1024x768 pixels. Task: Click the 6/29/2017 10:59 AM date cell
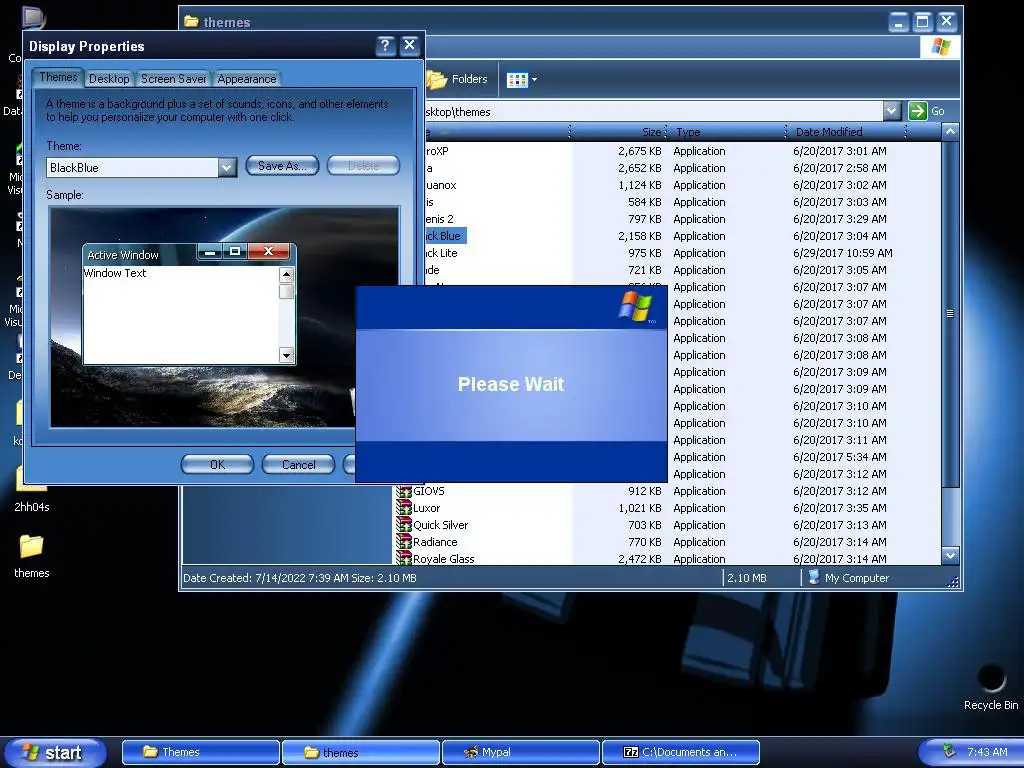click(x=842, y=253)
